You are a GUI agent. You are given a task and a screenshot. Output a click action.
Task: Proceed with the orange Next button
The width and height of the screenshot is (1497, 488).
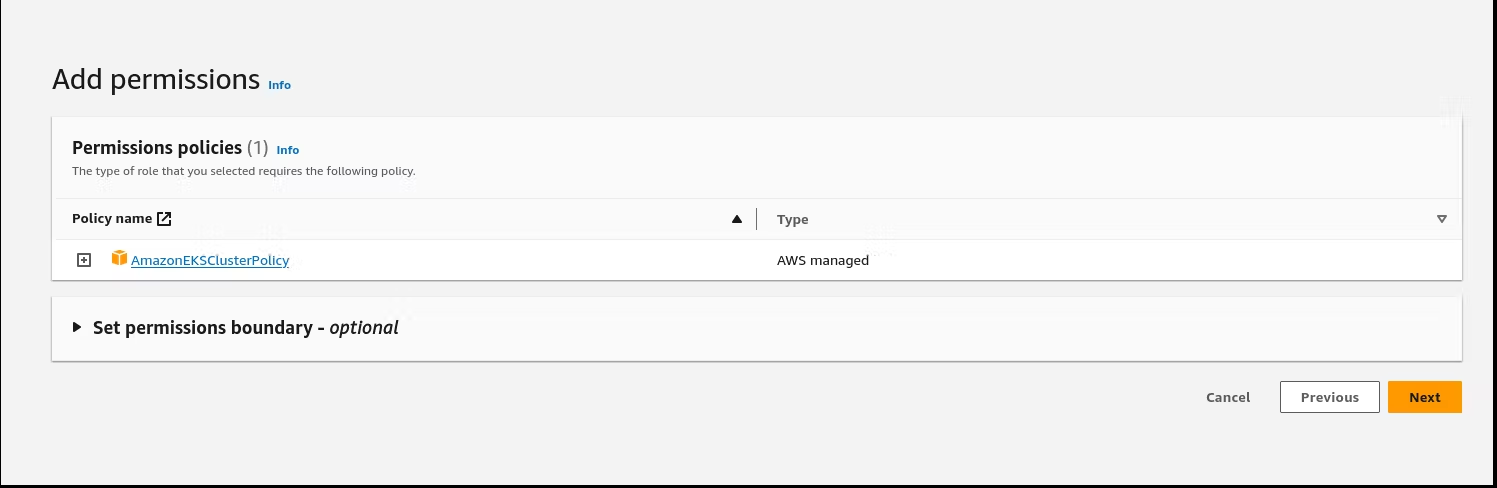pyautogui.click(x=1424, y=397)
